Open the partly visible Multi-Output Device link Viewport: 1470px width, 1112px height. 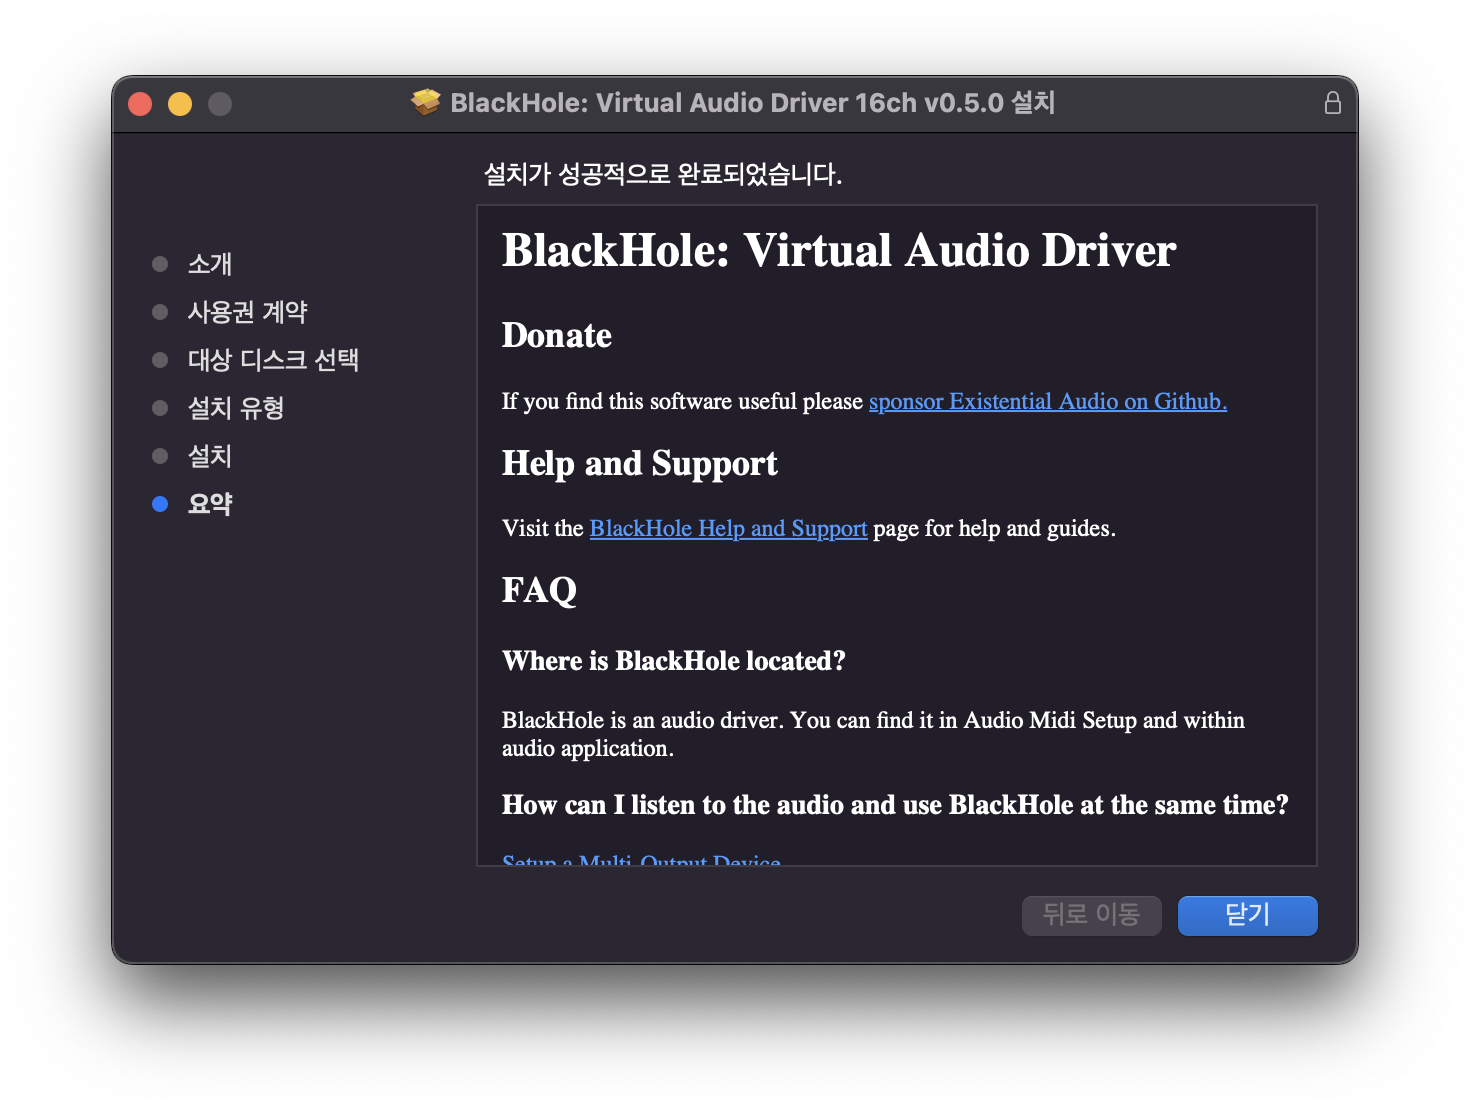[x=641, y=859]
